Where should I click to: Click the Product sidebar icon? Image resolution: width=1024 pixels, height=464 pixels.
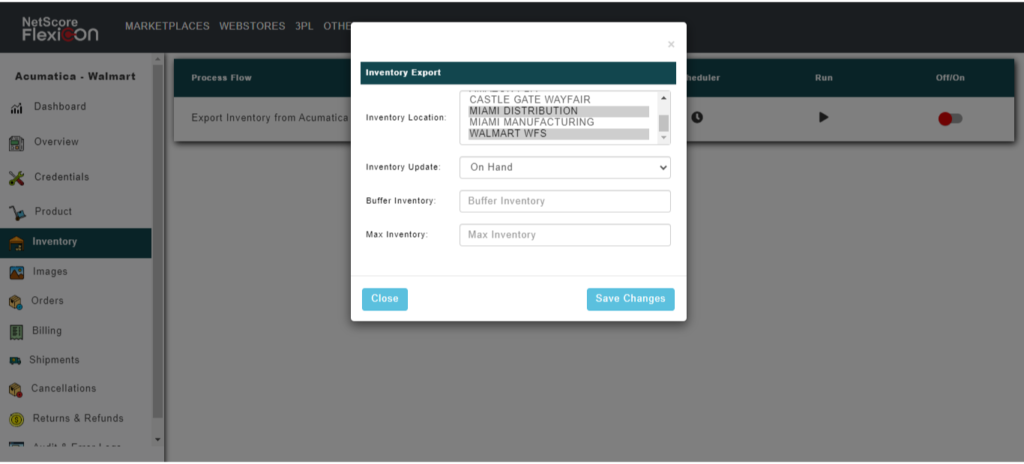pyautogui.click(x=16, y=212)
